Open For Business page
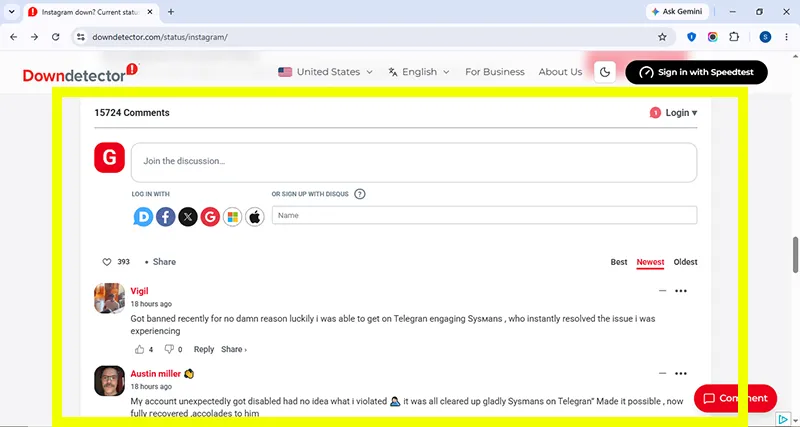The width and height of the screenshot is (800, 427). [494, 72]
